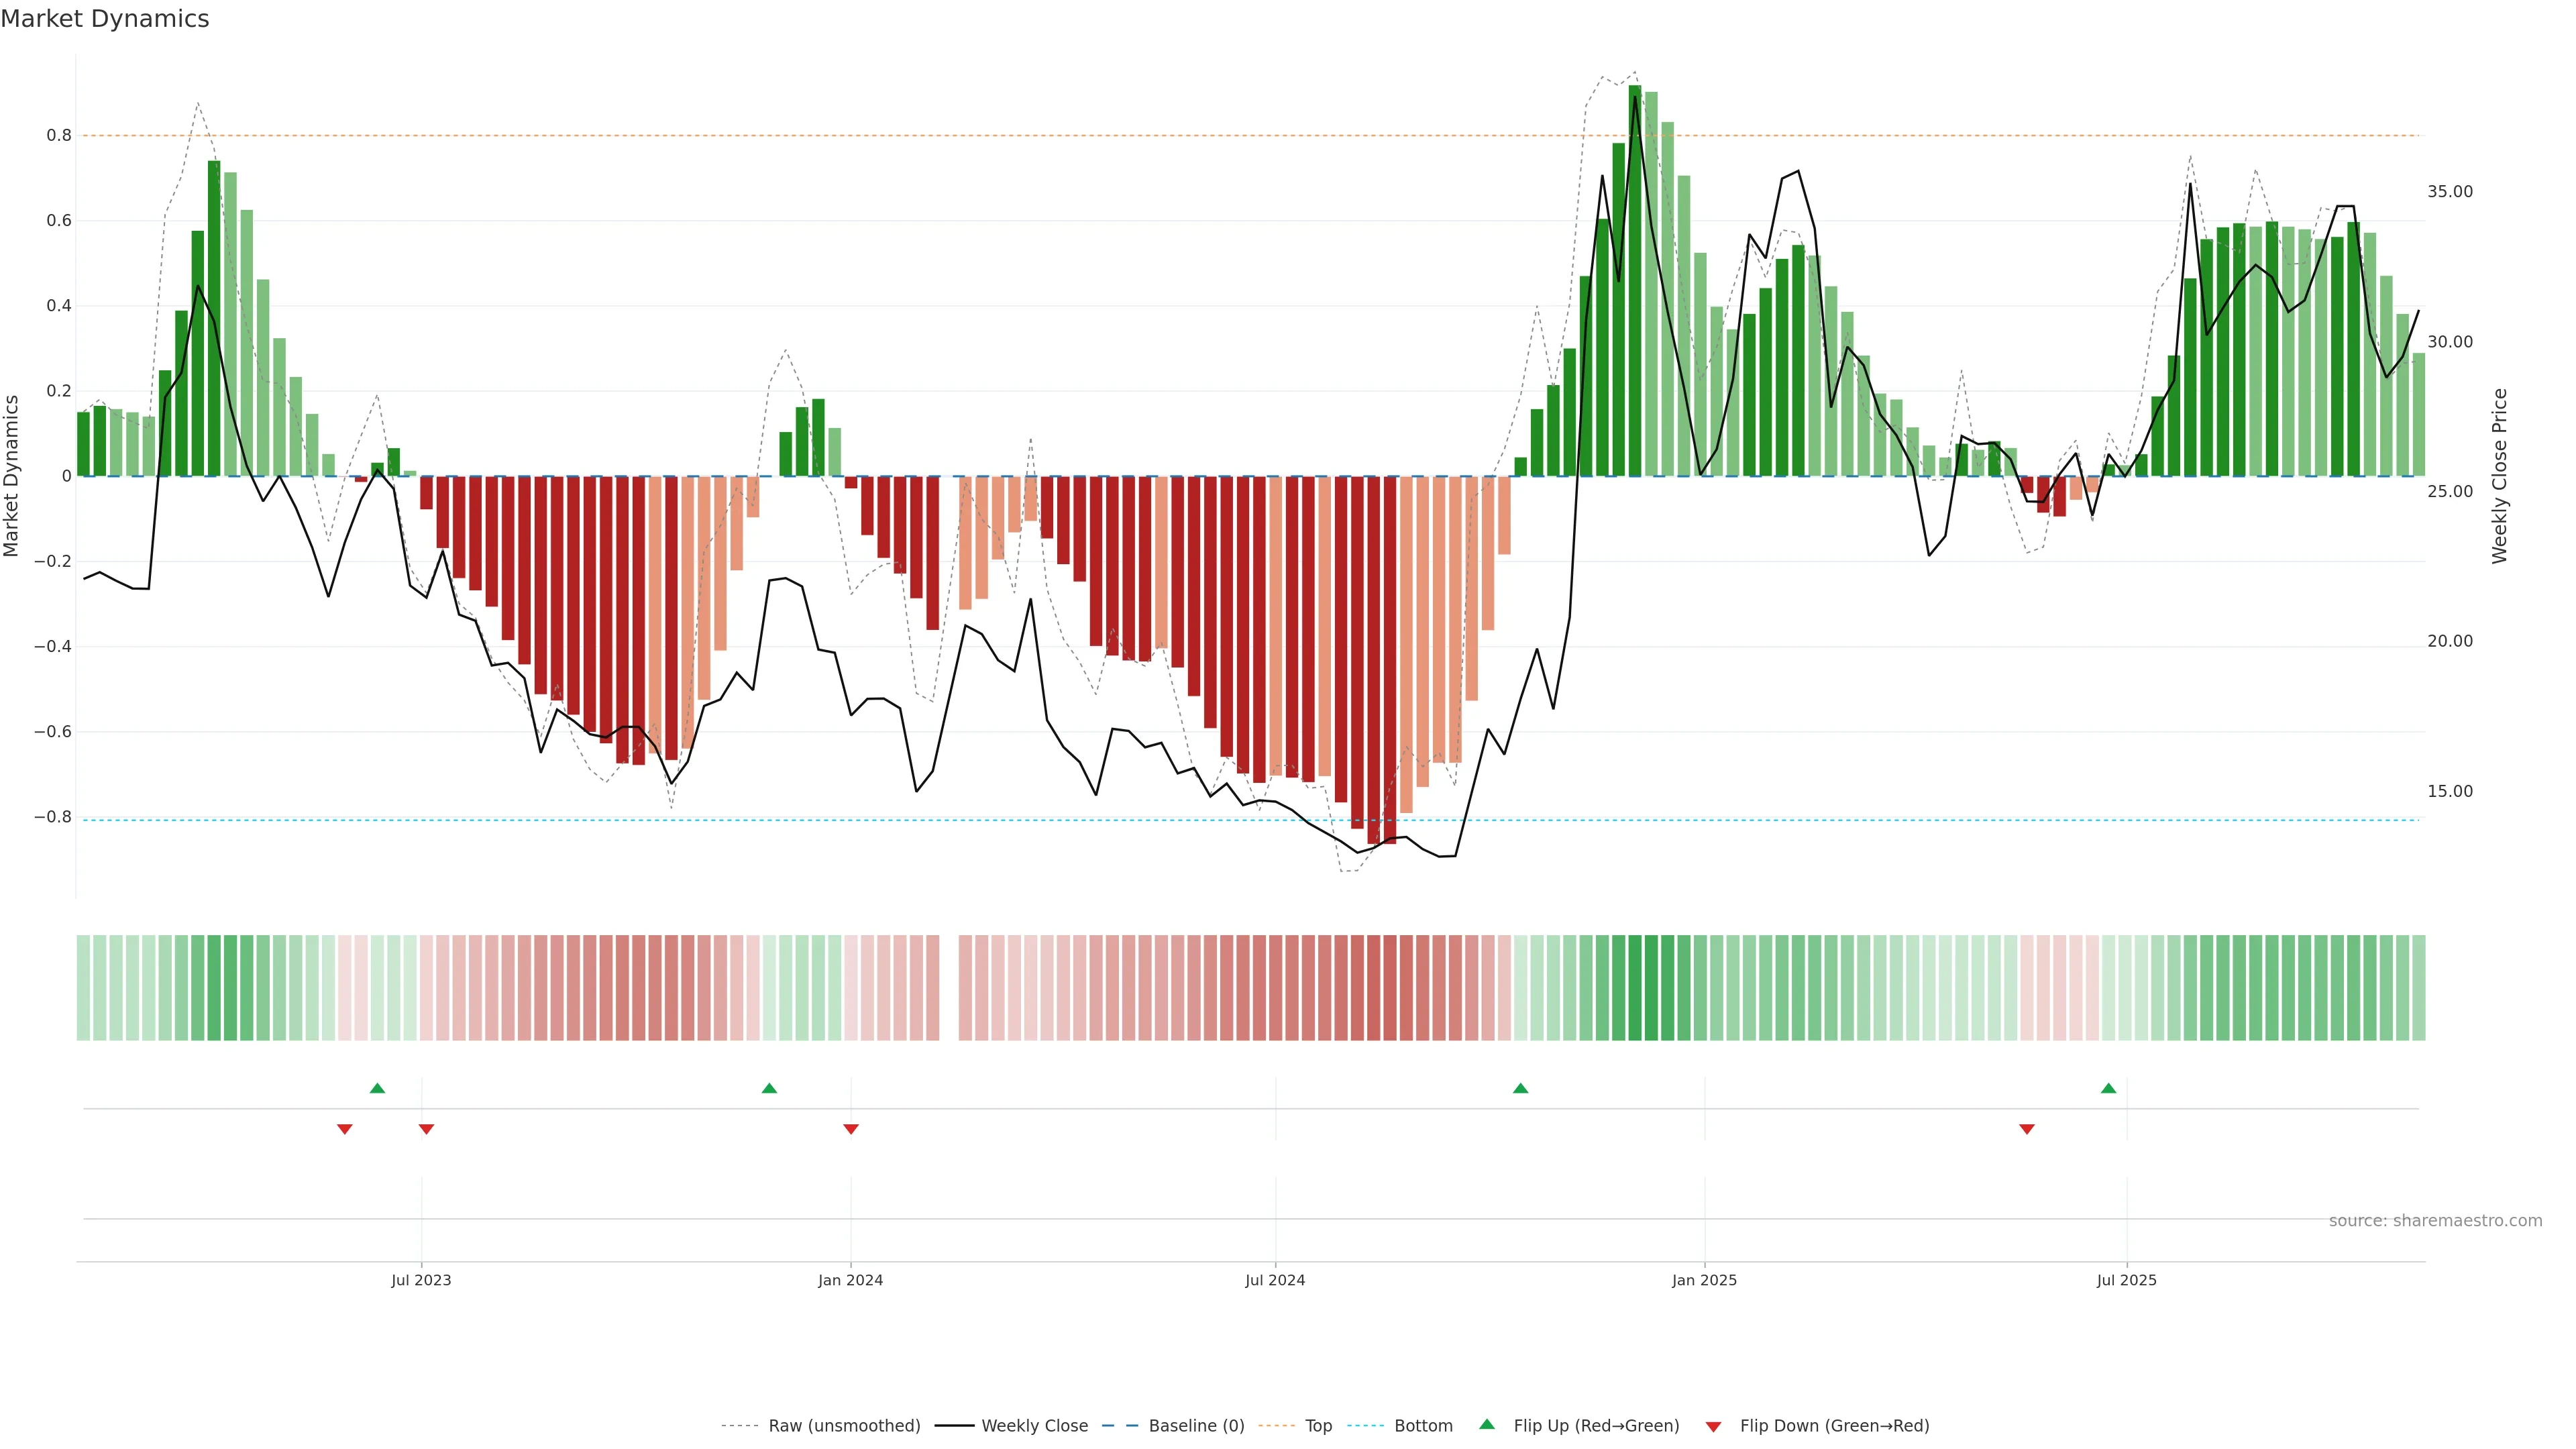Click the green Flip Up triangle in legend

coord(1487,1424)
